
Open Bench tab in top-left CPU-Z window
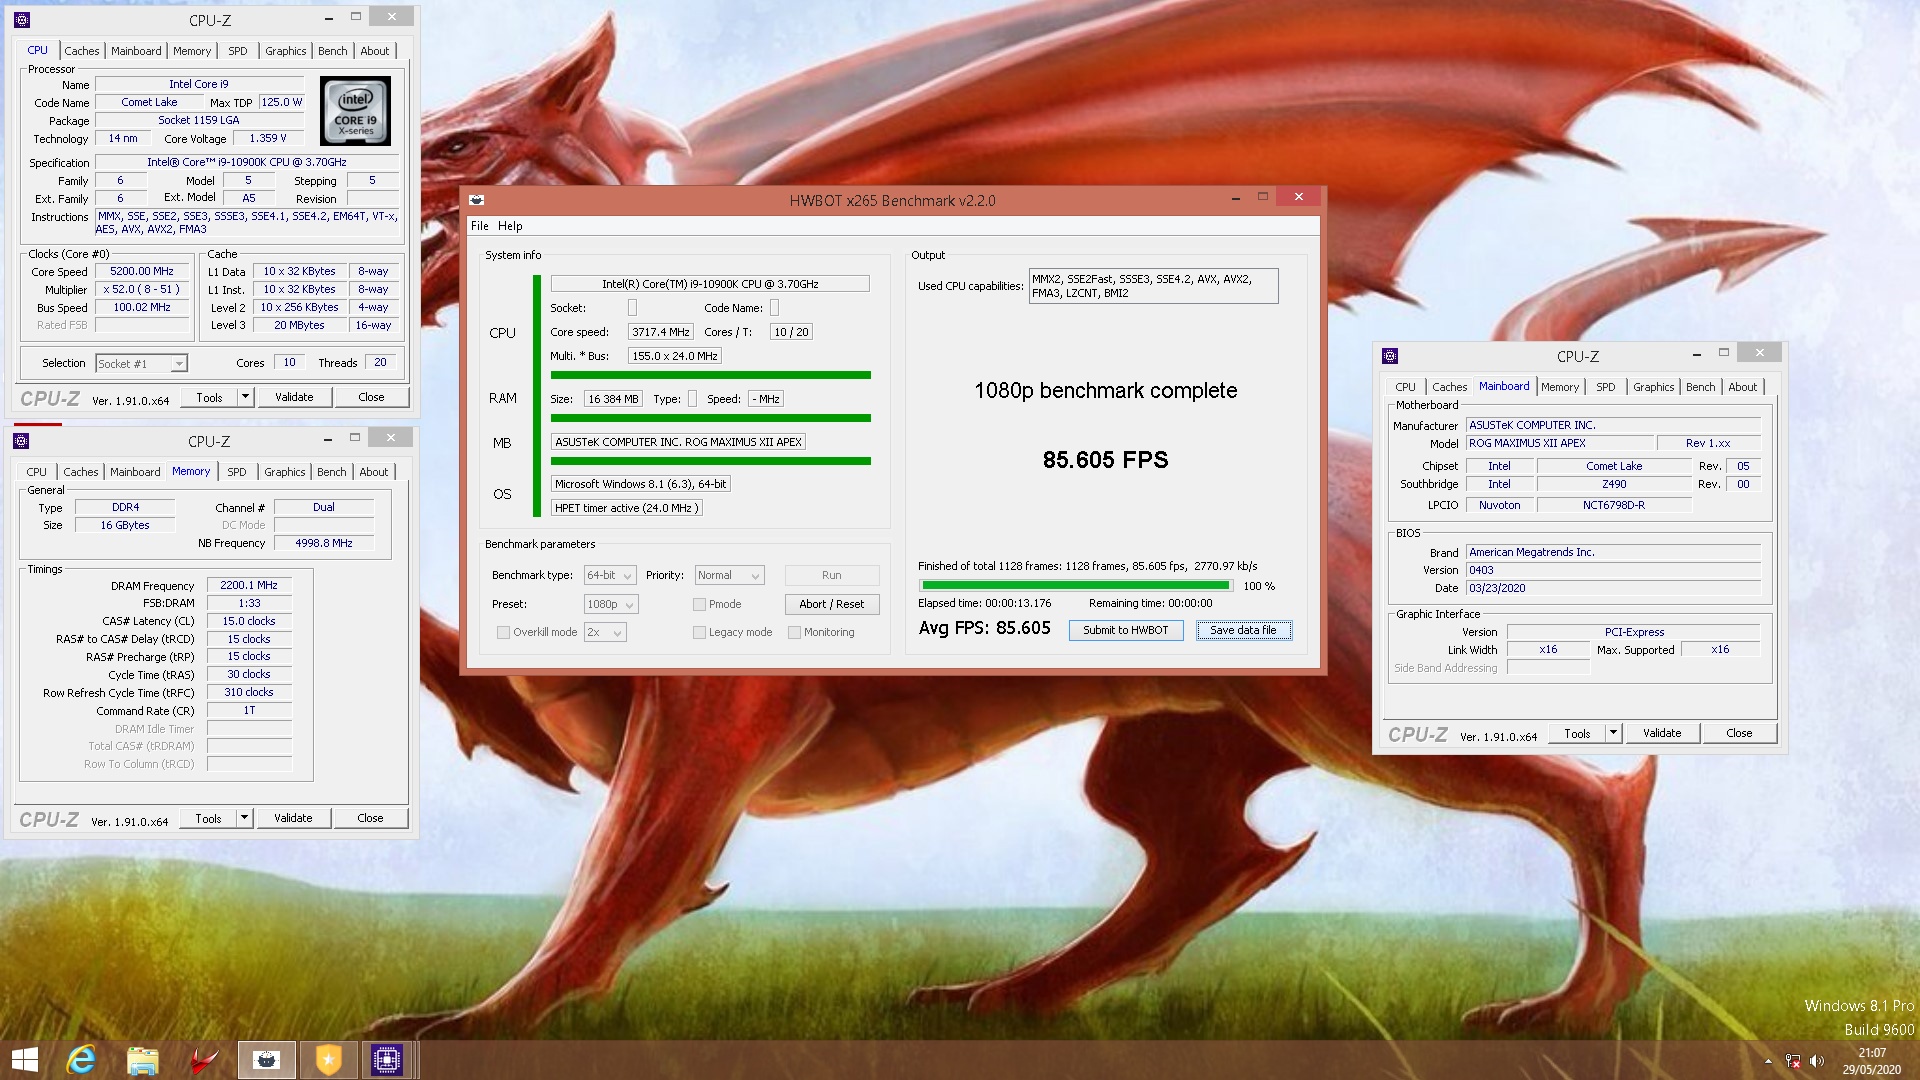click(x=333, y=51)
